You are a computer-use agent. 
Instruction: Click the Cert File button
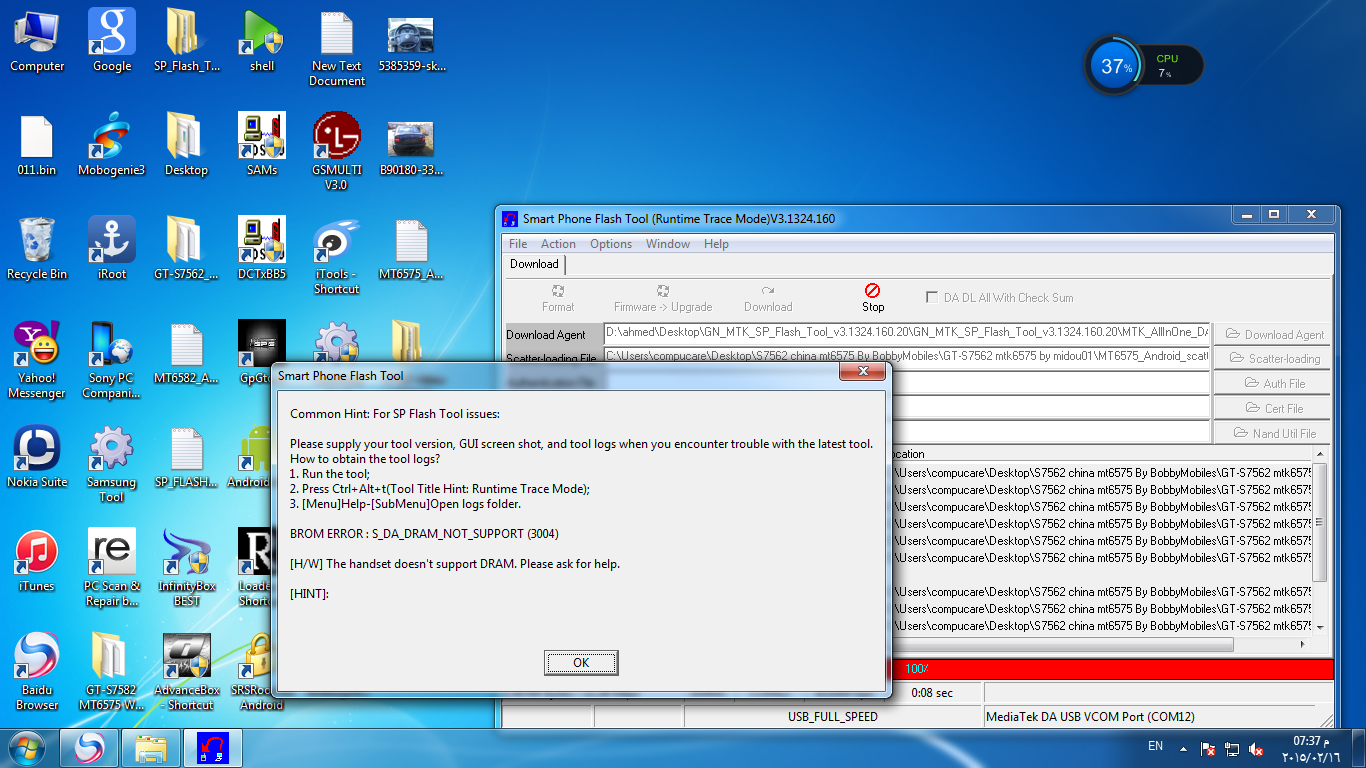point(1274,408)
